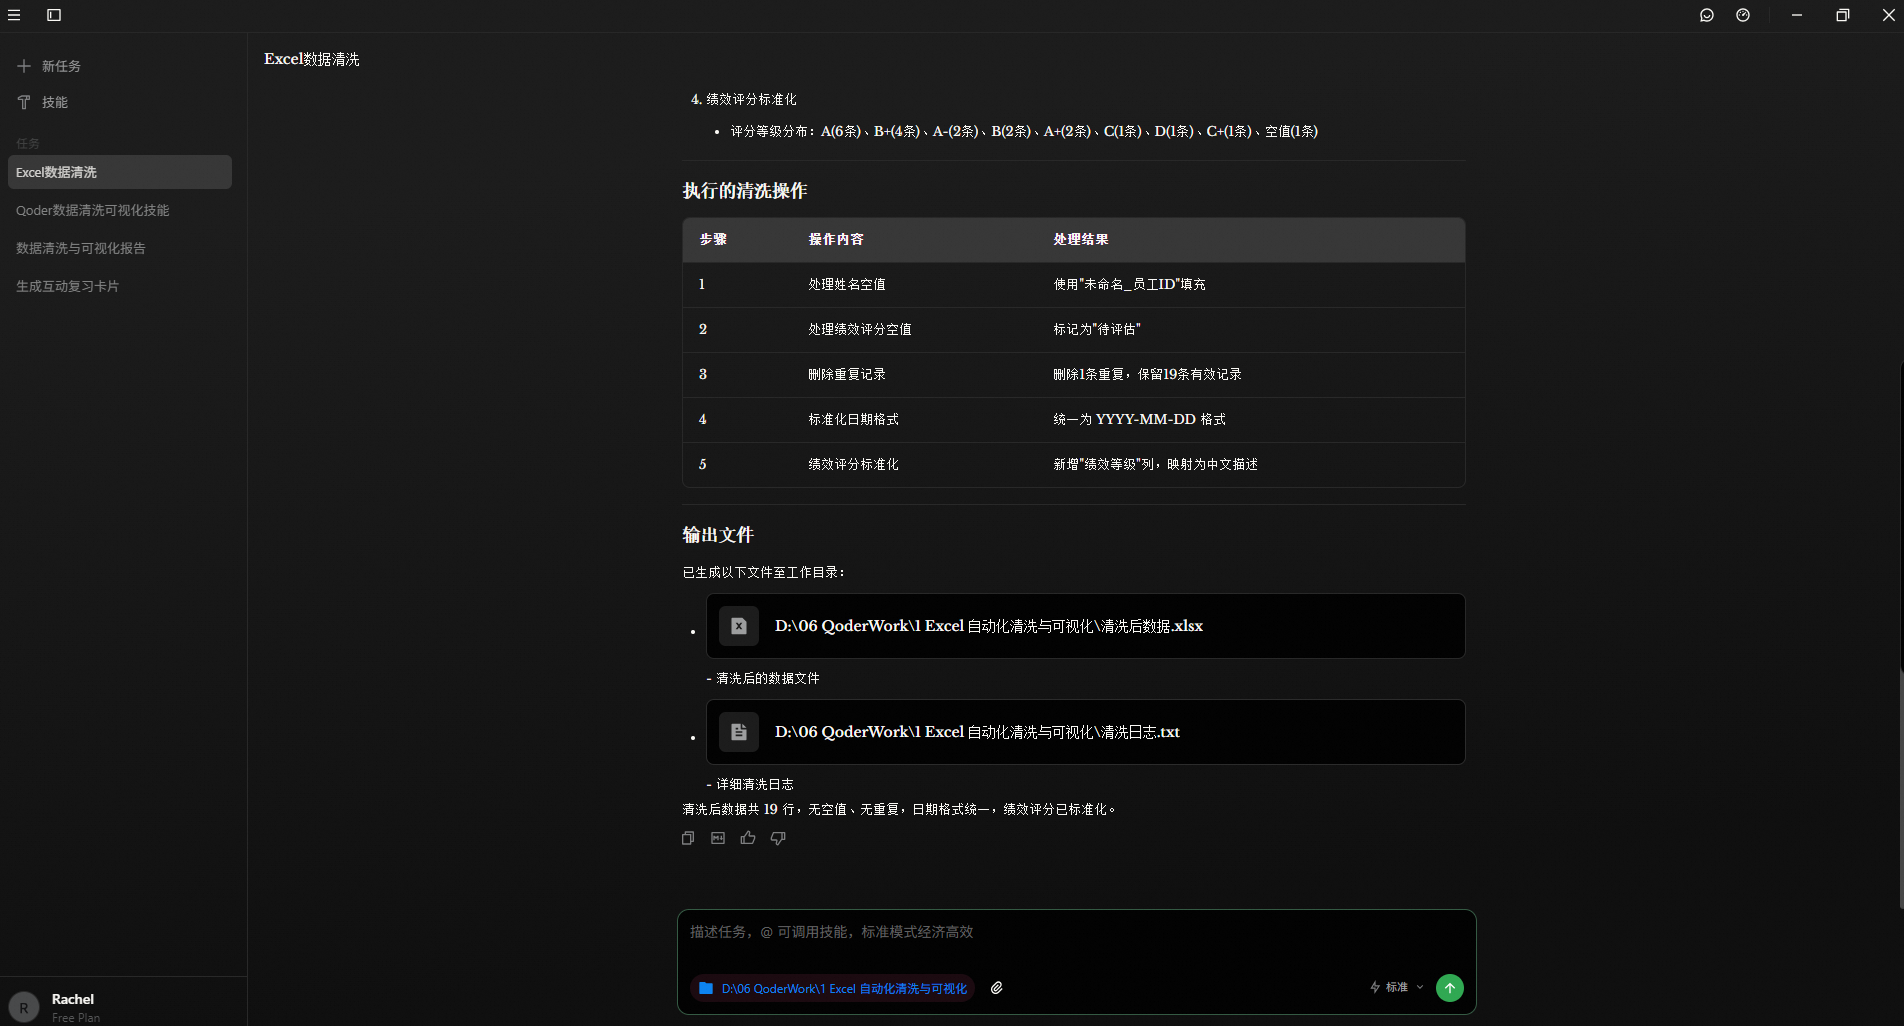Open the 标准 mode dropdown

1397,987
